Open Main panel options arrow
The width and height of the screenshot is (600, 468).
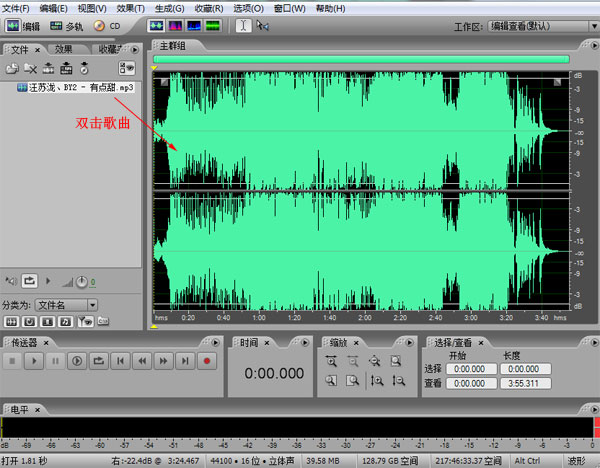(594, 46)
